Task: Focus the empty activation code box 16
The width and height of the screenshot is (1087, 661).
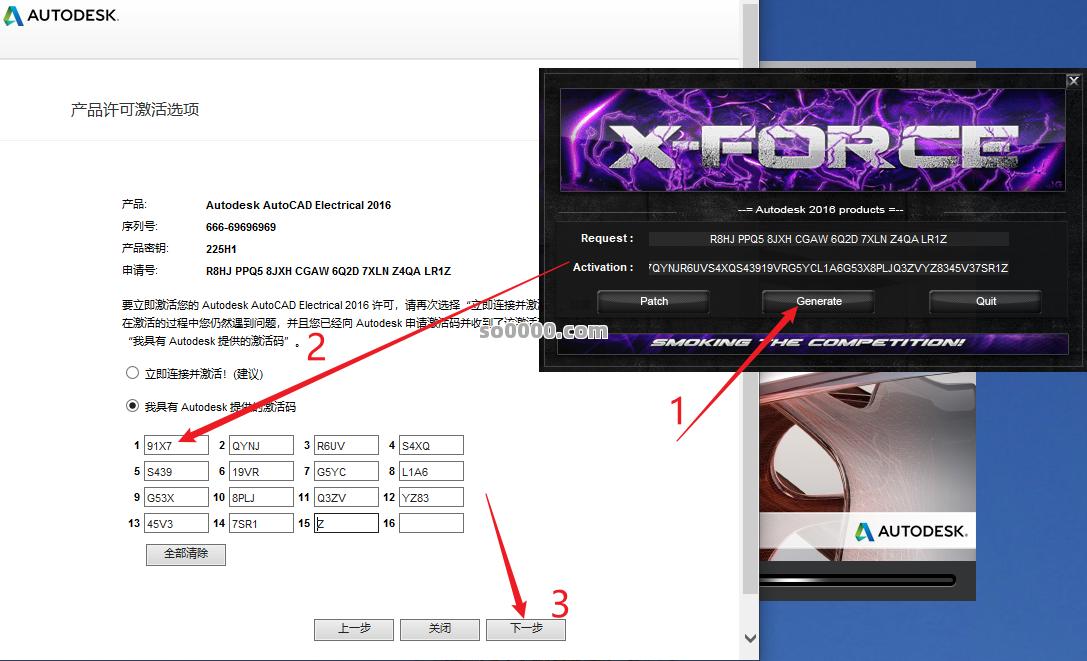Action: coord(431,523)
